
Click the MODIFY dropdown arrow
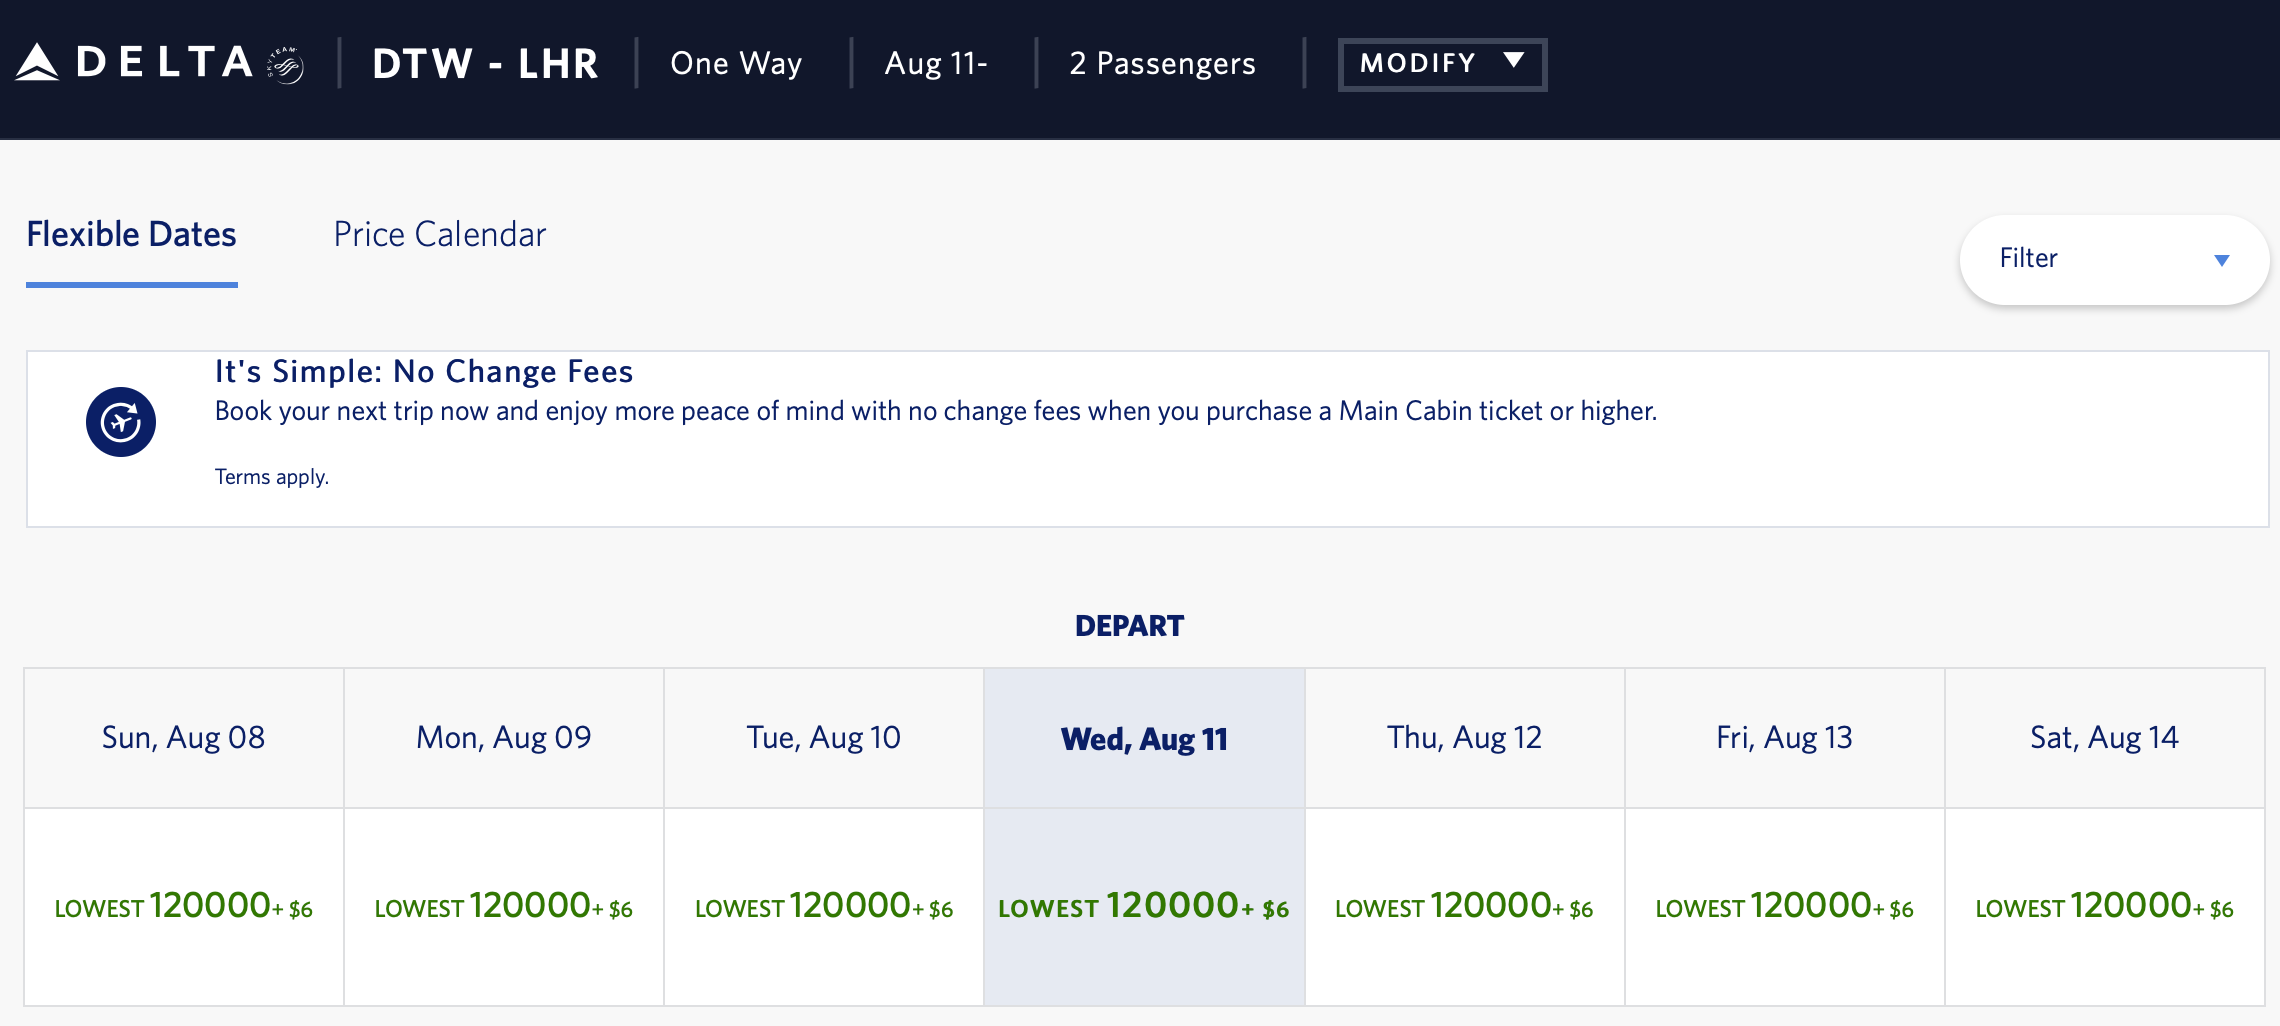[x=1514, y=61]
